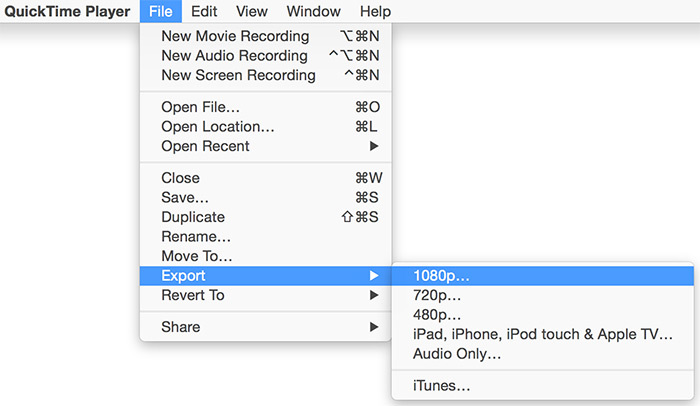Select Rename… menu item
Viewport: 700px width, 406px height.
point(266,236)
